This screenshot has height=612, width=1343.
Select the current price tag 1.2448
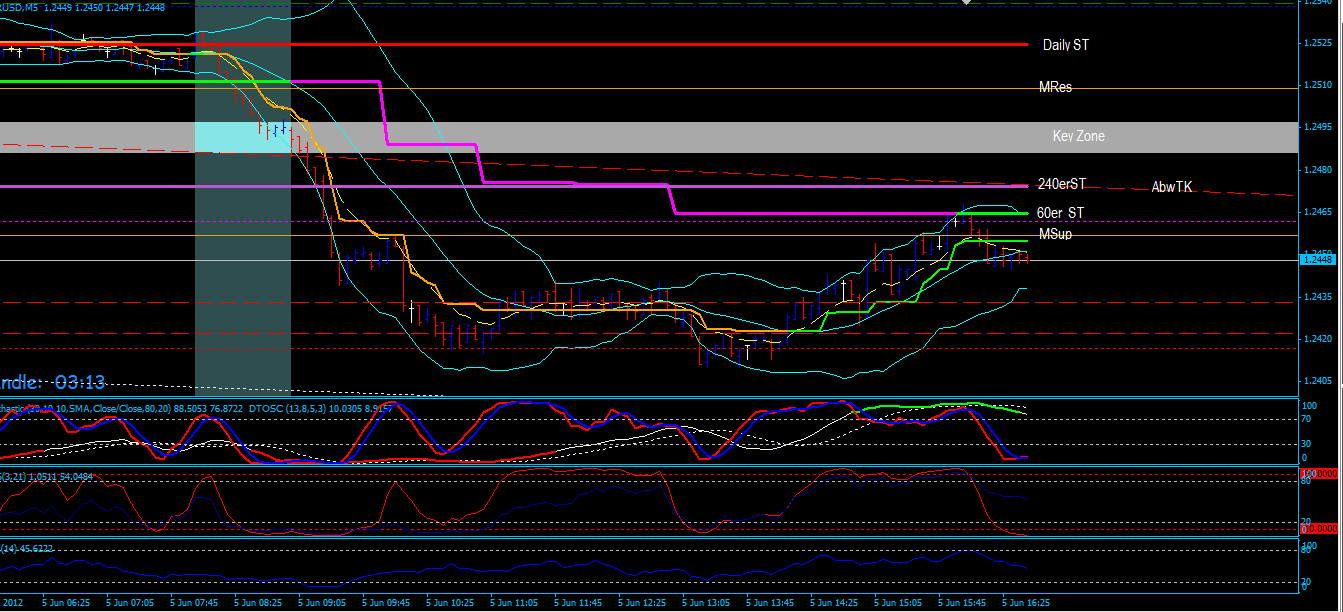pos(1317,258)
